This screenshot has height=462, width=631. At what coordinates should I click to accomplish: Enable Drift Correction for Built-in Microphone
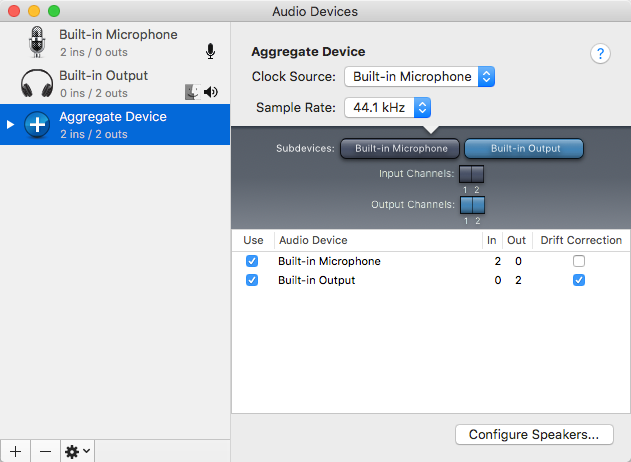click(579, 261)
